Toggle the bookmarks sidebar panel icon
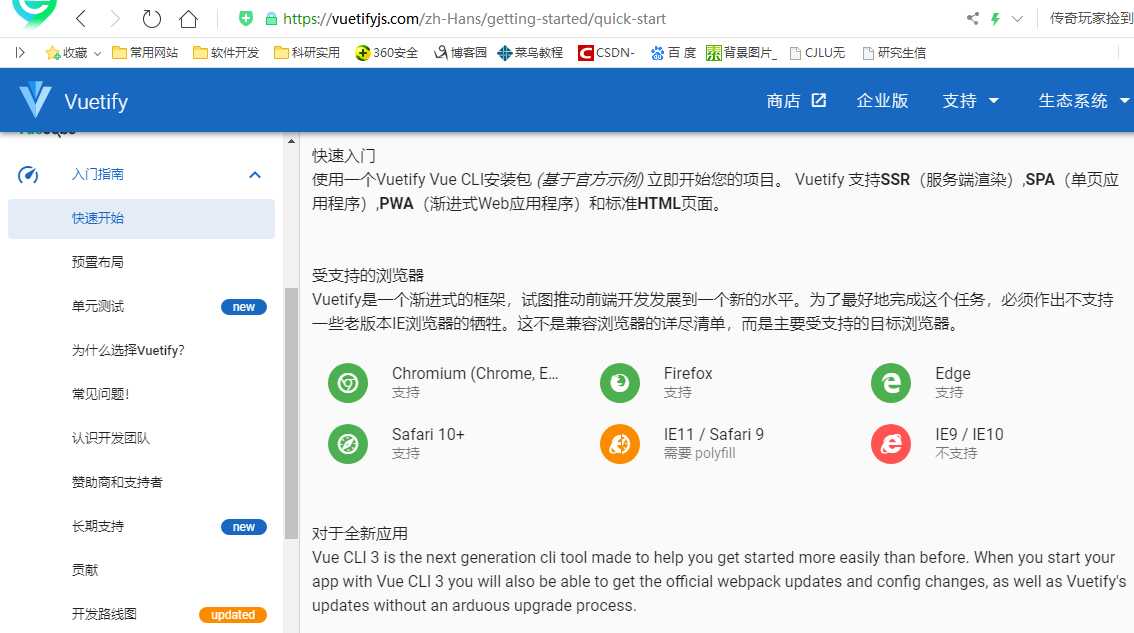 tap(20, 53)
